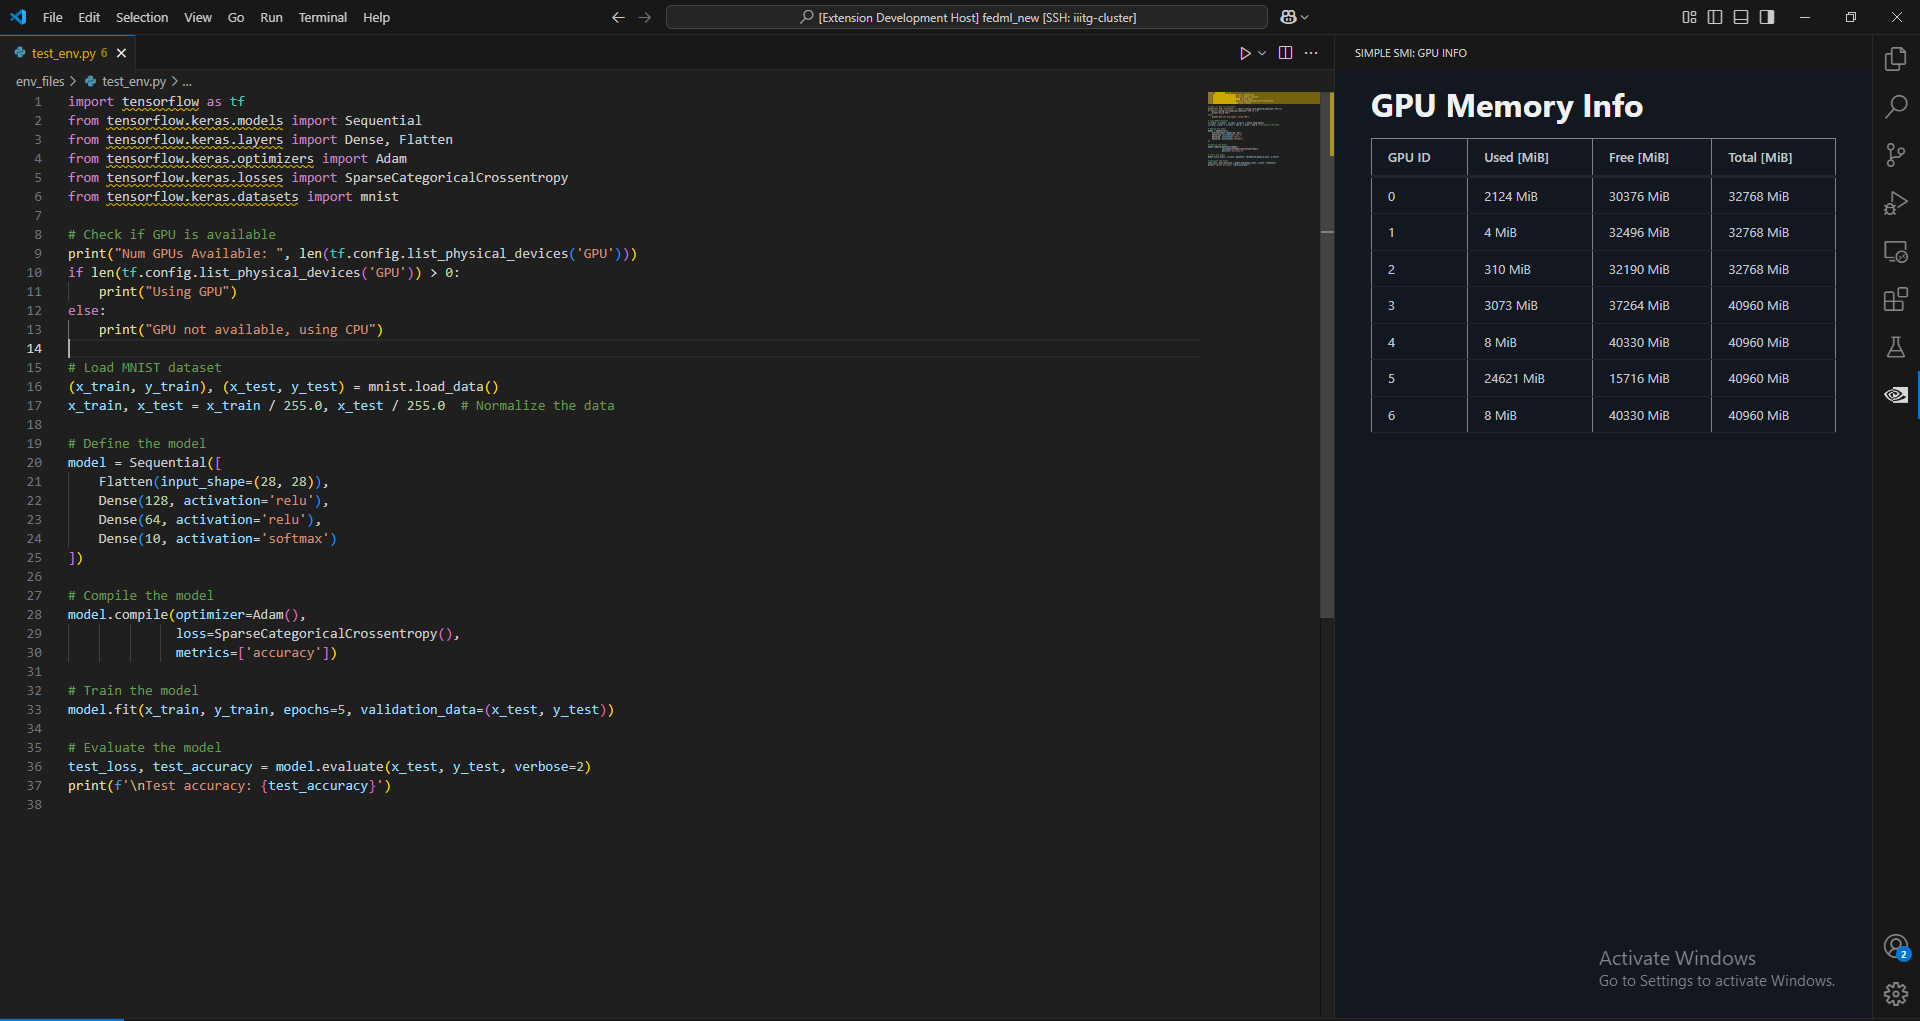Open the Run and Debug view
Image resolution: width=1920 pixels, height=1021 pixels.
1895,203
